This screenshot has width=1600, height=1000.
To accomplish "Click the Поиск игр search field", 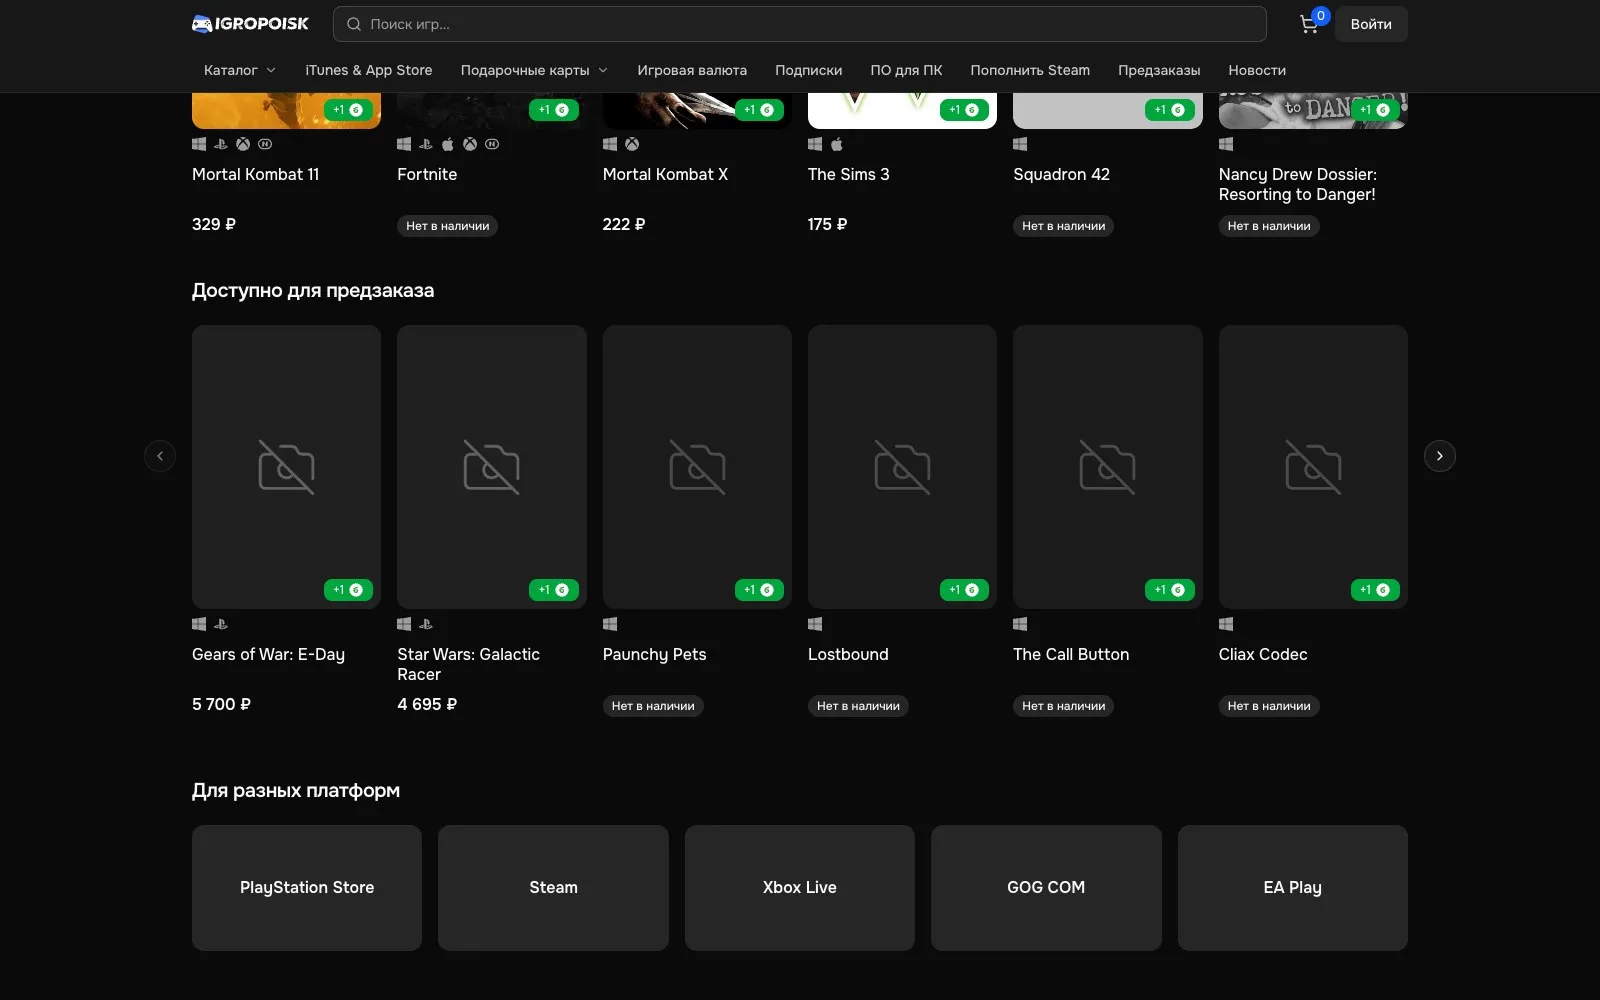I will pos(800,24).
